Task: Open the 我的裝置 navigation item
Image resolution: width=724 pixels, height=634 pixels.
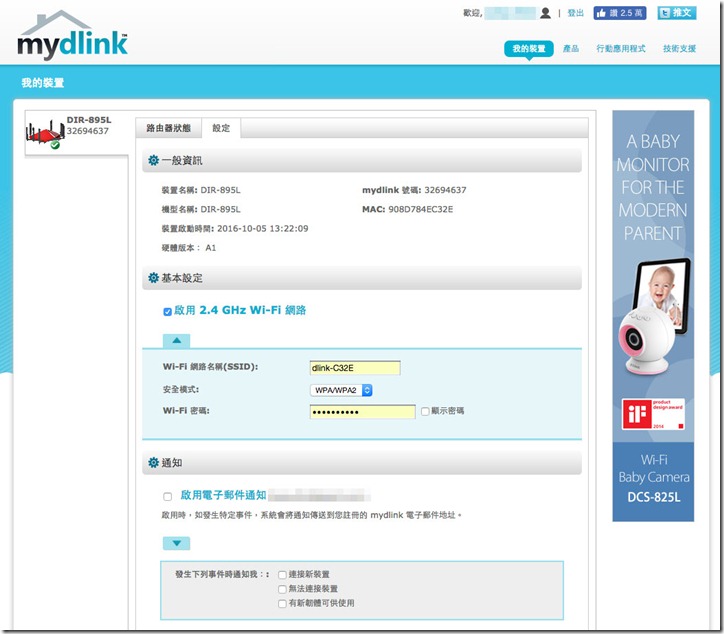Action: (x=529, y=48)
